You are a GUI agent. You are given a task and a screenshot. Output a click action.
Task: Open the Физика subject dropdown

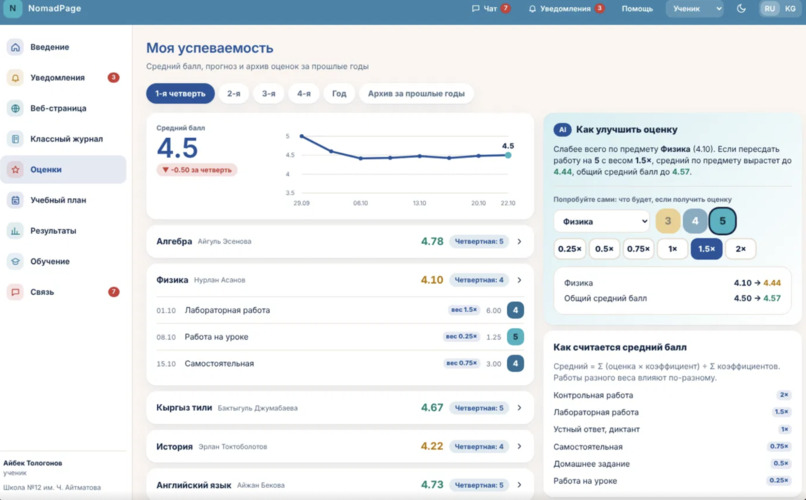(602, 221)
